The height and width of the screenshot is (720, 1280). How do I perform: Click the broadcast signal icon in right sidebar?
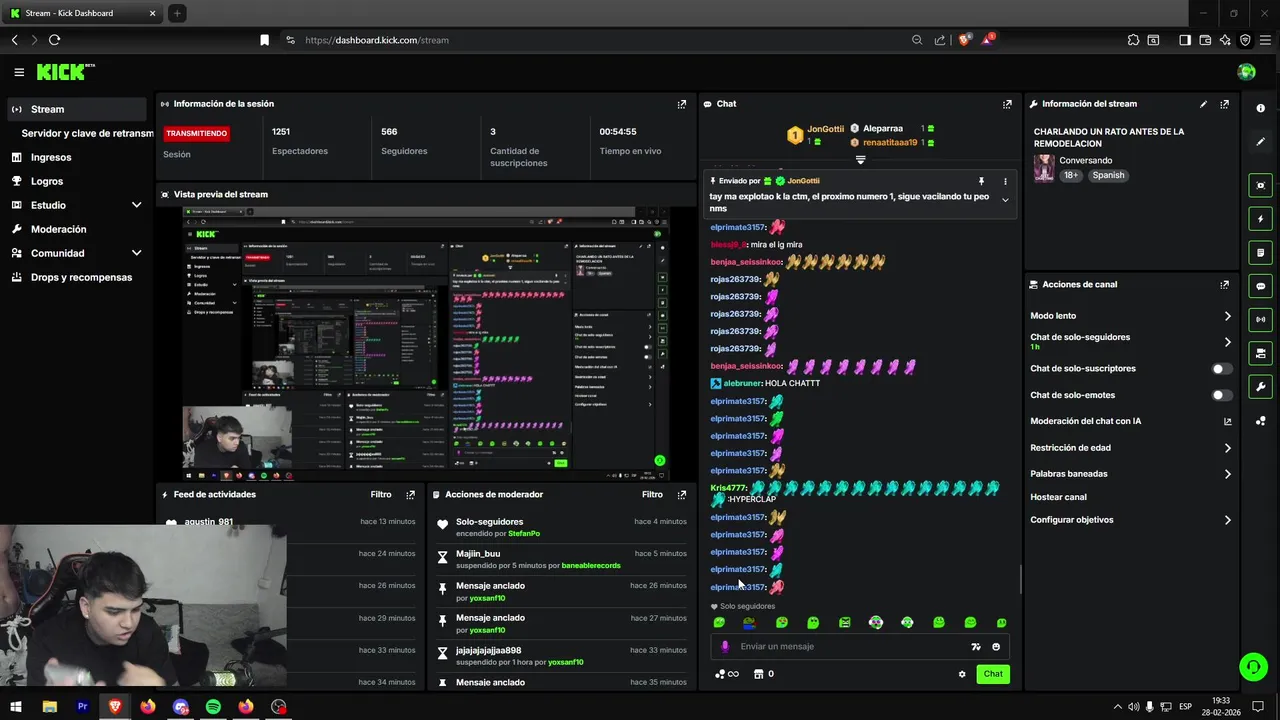point(1260,320)
